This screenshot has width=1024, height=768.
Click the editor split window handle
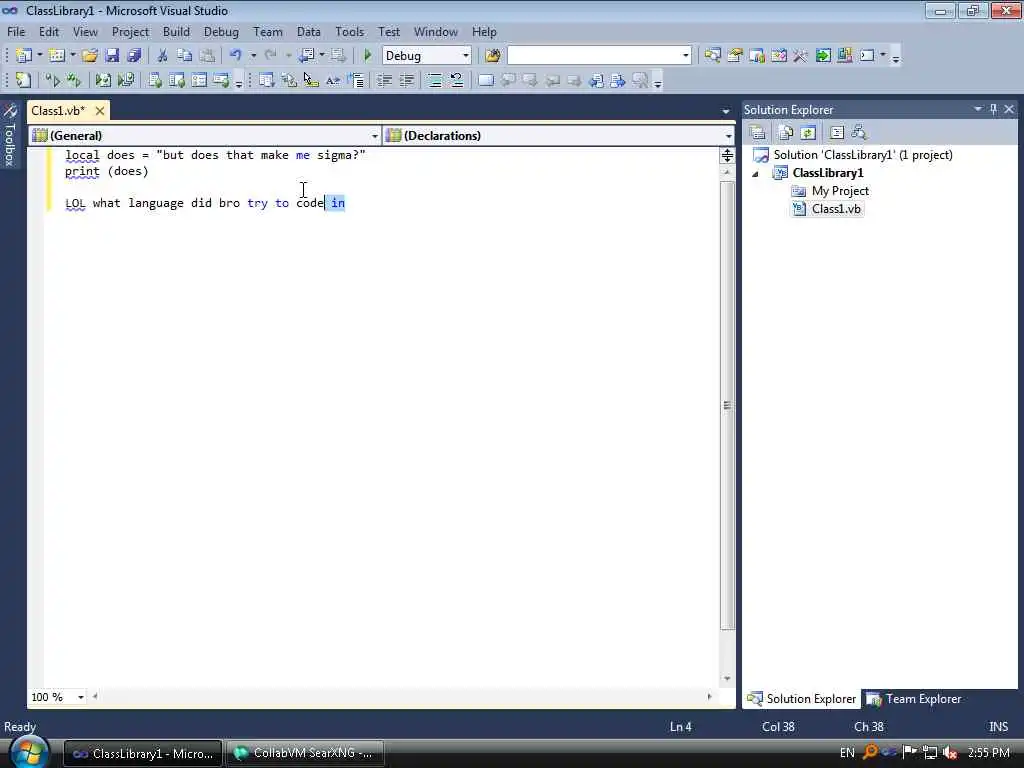tap(727, 155)
